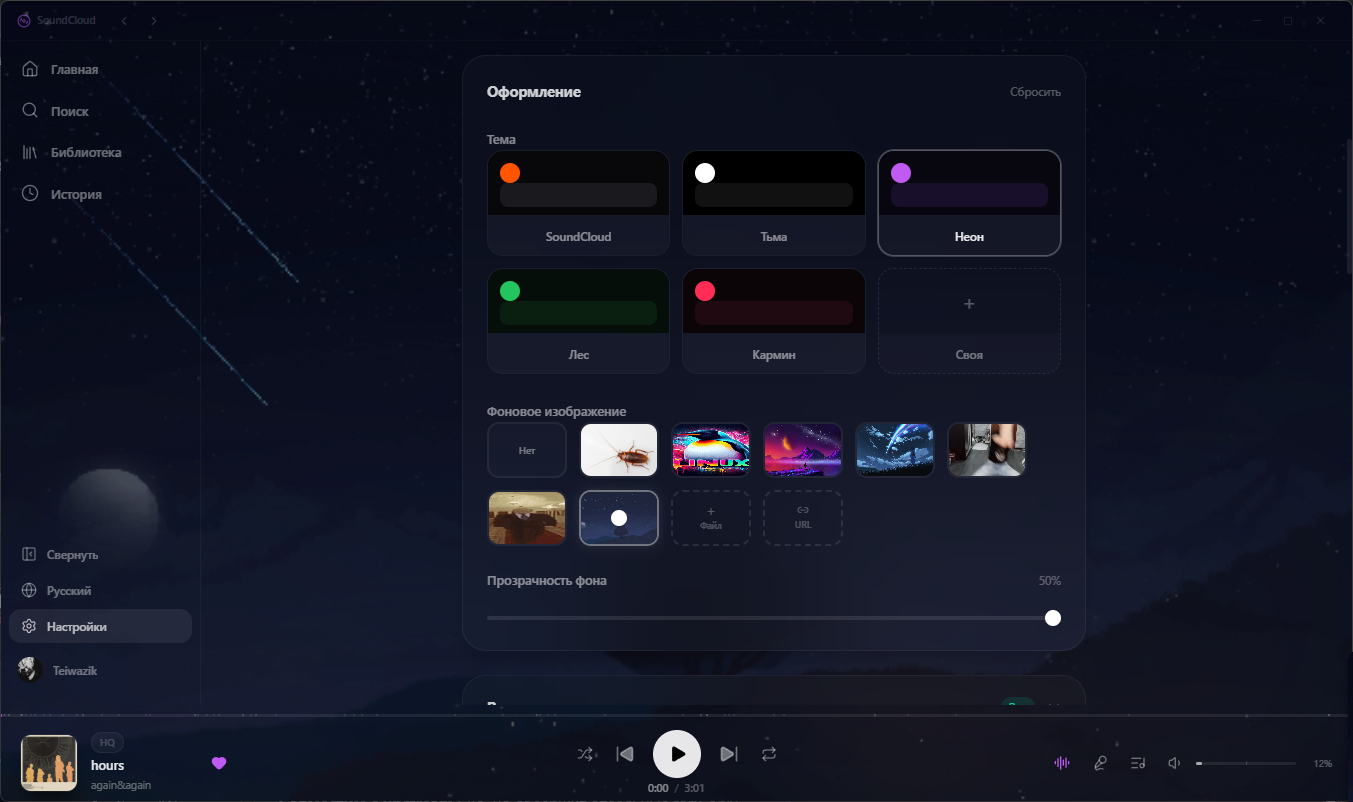This screenshot has width=1353, height=802.
Task: Add background via URL
Action: point(803,518)
